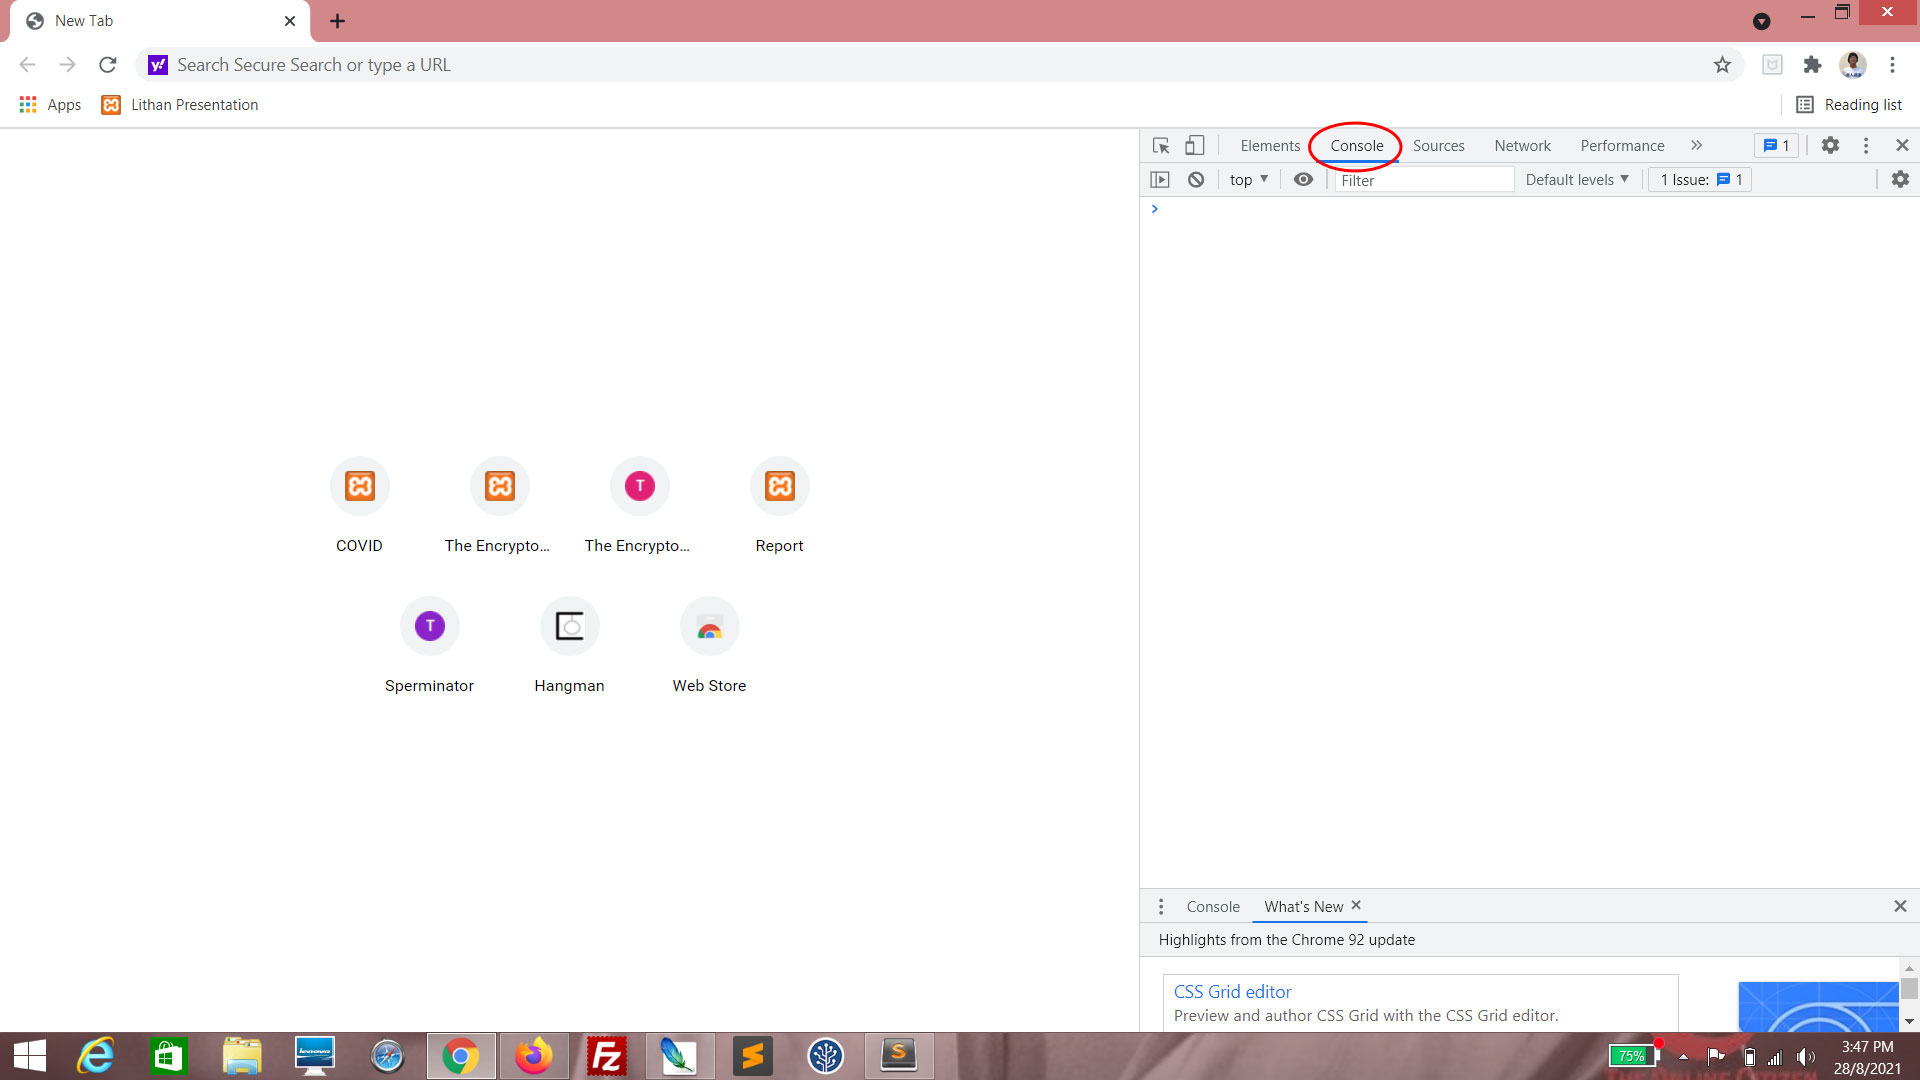Open the Extensions puzzle icon
This screenshot has width=1920, height=1080.
[1812, 65]
